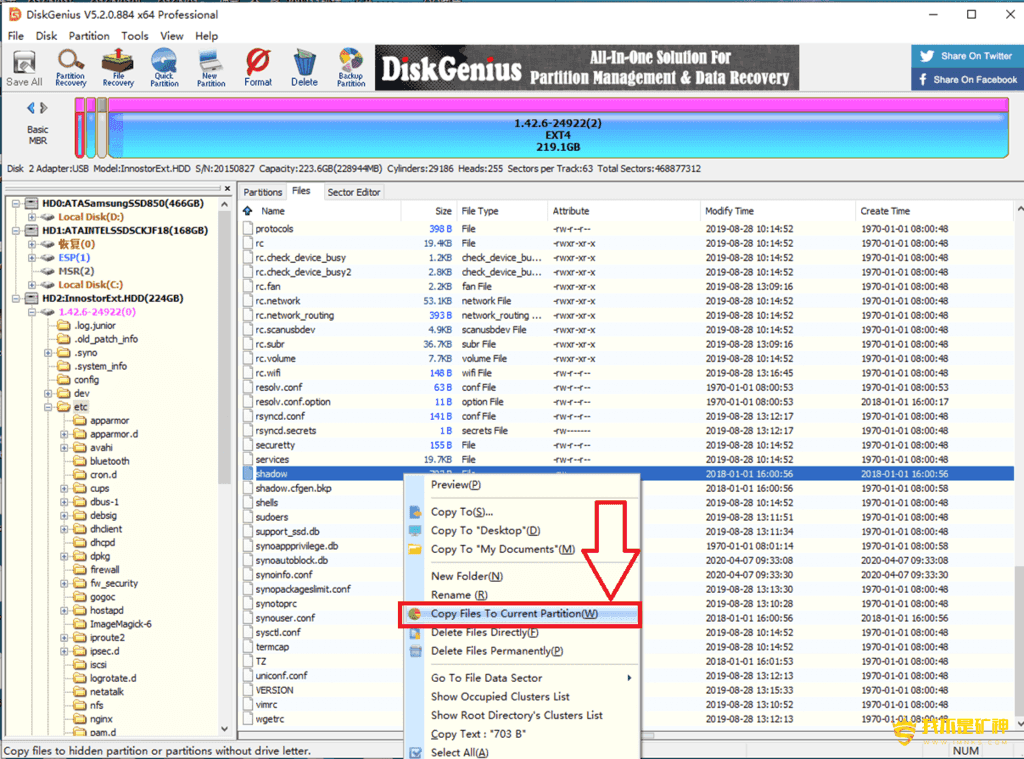
Task: Select the .system_info folder in tree
Action: tap(101, 366)
